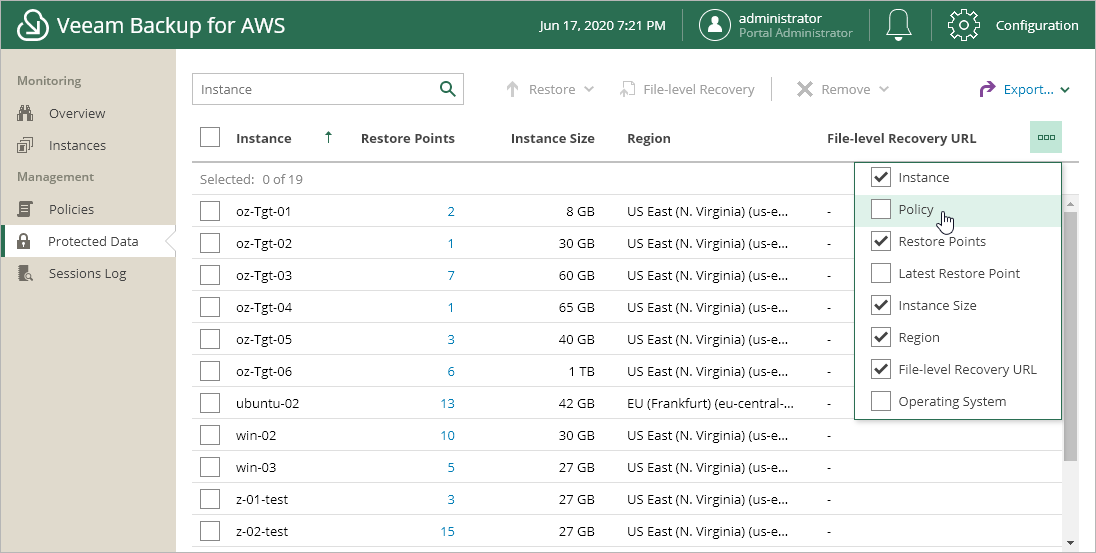This screenshot has width=1096, height=553.
Task: Click the win-03 instance name
Action: coord(256,467)
